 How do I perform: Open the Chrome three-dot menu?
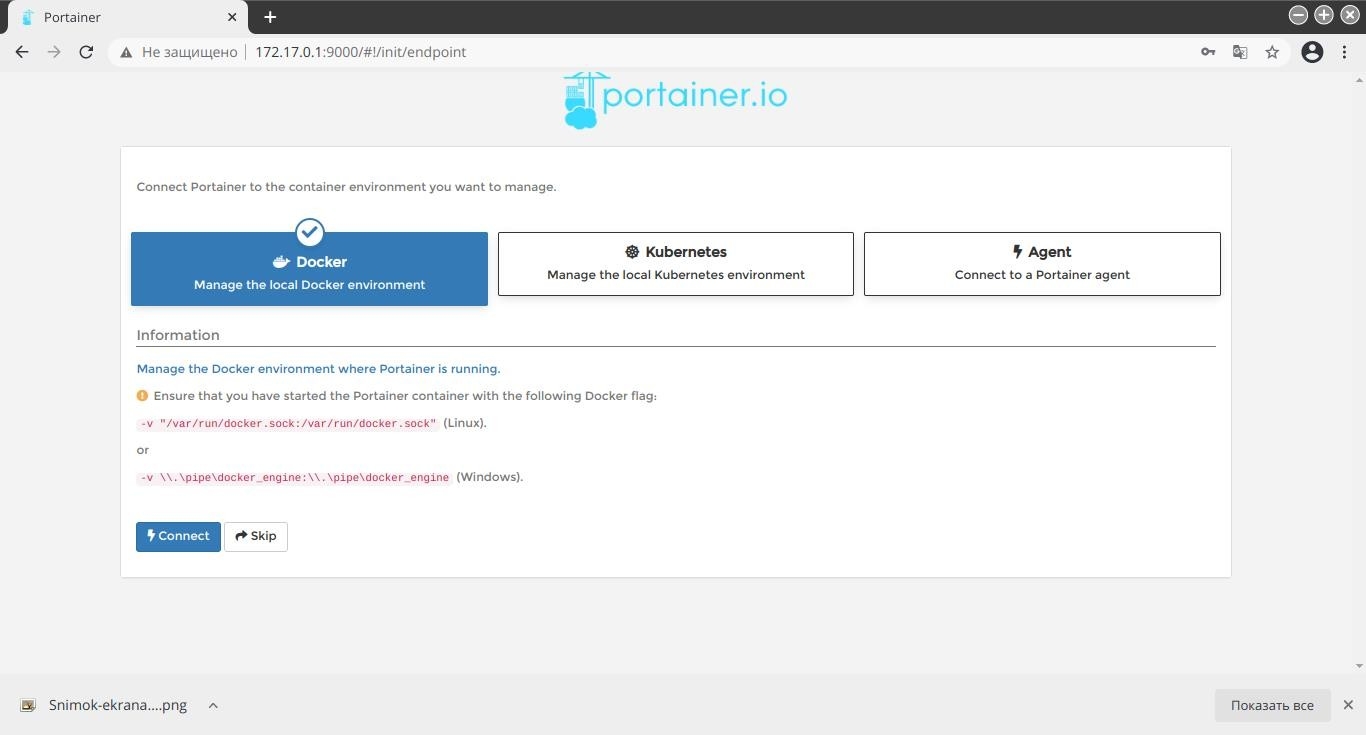(x=1346, y=52)
